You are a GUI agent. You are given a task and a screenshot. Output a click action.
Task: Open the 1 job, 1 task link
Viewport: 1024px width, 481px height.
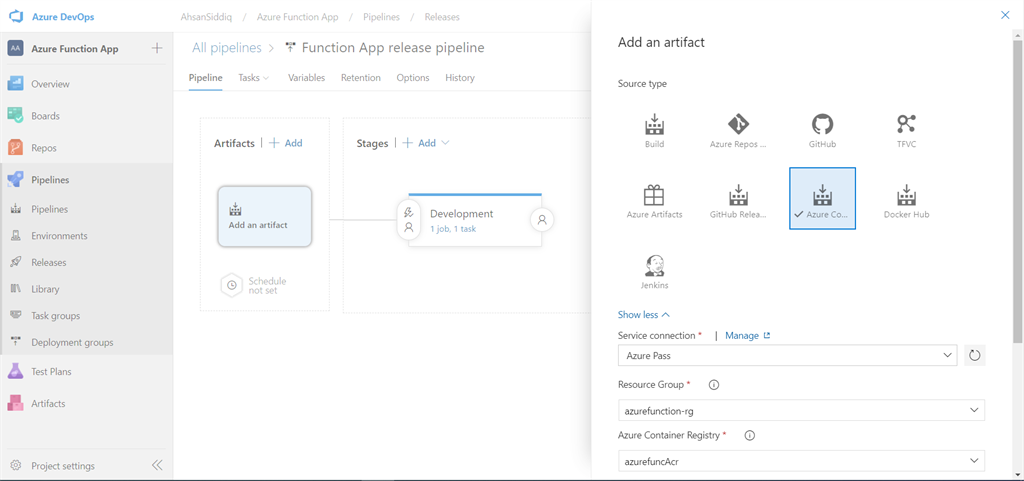click(x=453, y=229)
